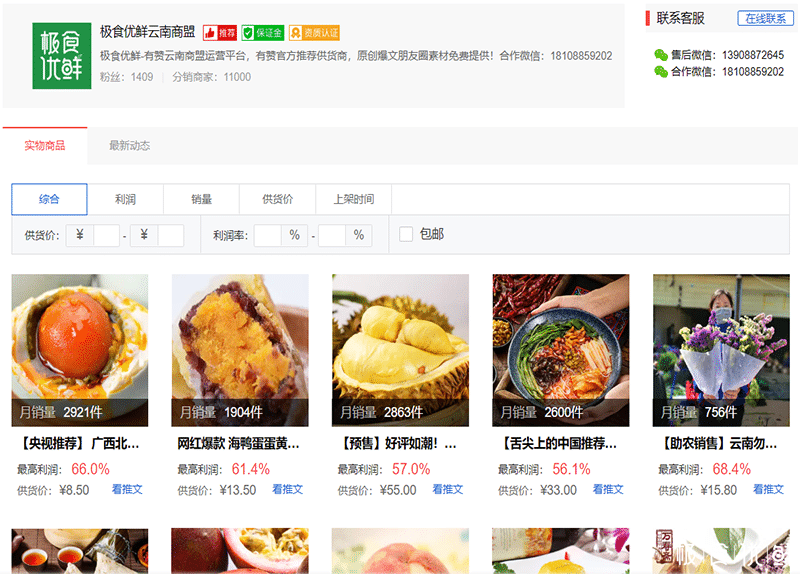Click the WeChat icon beside 合作微信
The image size is (800, 574).
(x=661, y=71)
